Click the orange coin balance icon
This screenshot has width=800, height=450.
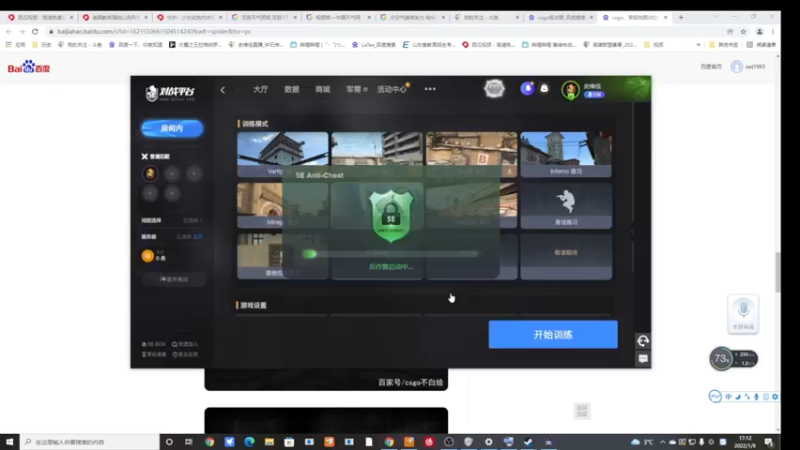pyautogui.click(x=147, y=256)
